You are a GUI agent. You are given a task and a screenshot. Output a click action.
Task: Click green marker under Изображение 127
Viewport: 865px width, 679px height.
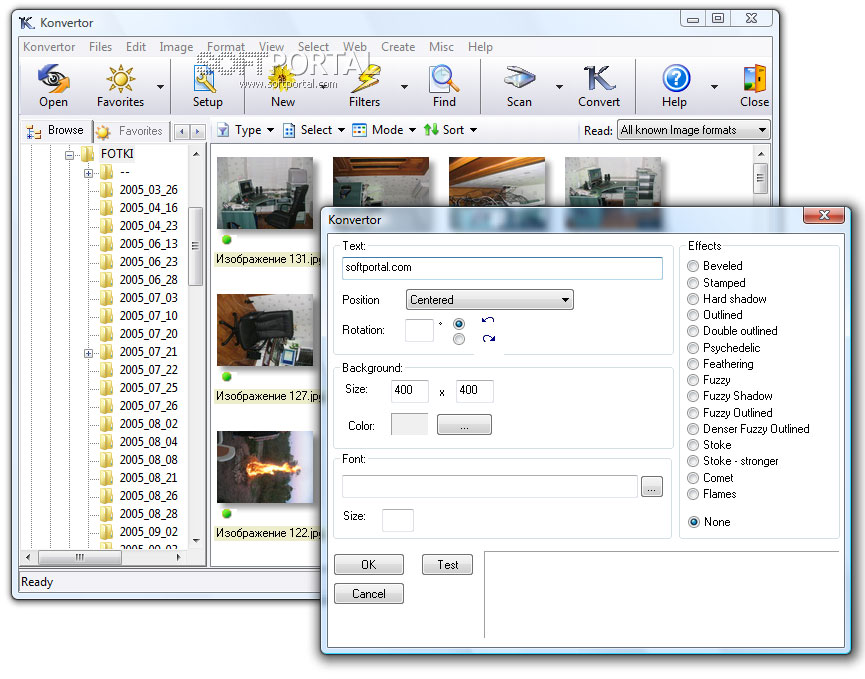pos(226,377)
